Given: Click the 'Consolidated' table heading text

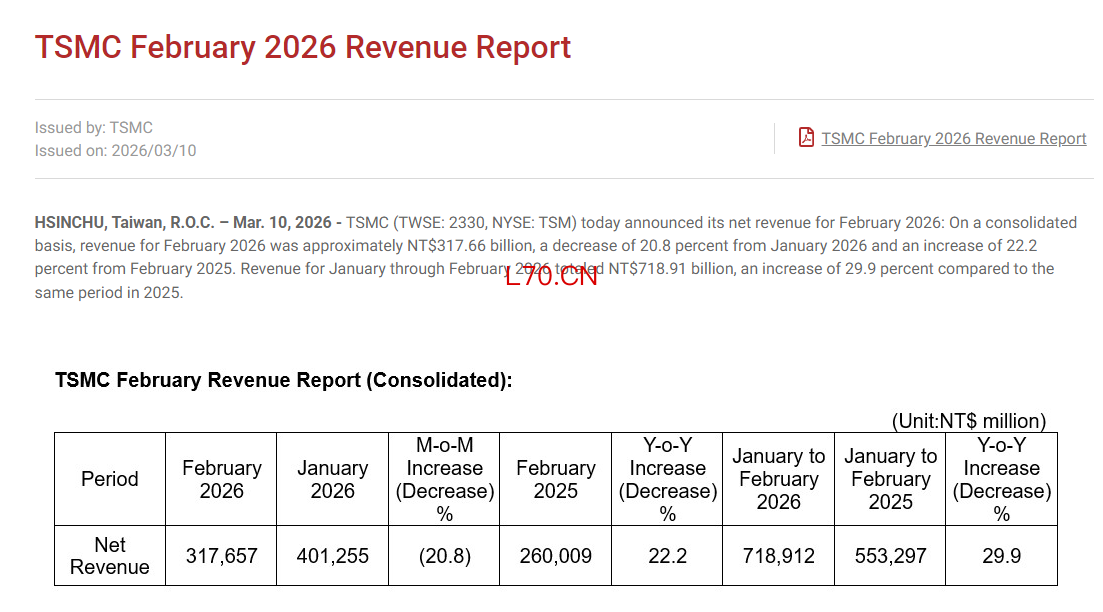Looking at the screenshot, I should coord(283,380).
